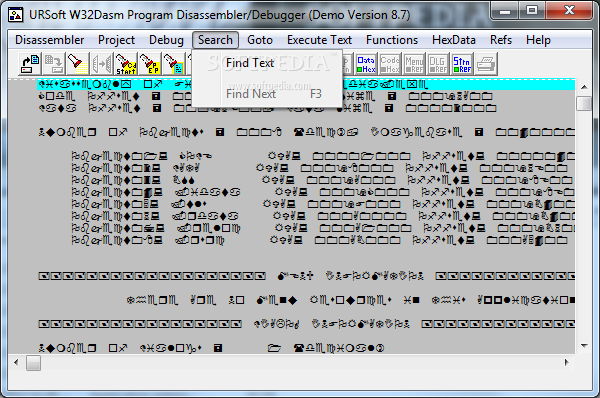This screenshot has width=600, height=398.
Task: Click the Open File to Disassemble icon
Action: pyautogui.click(x=30, y=64)
